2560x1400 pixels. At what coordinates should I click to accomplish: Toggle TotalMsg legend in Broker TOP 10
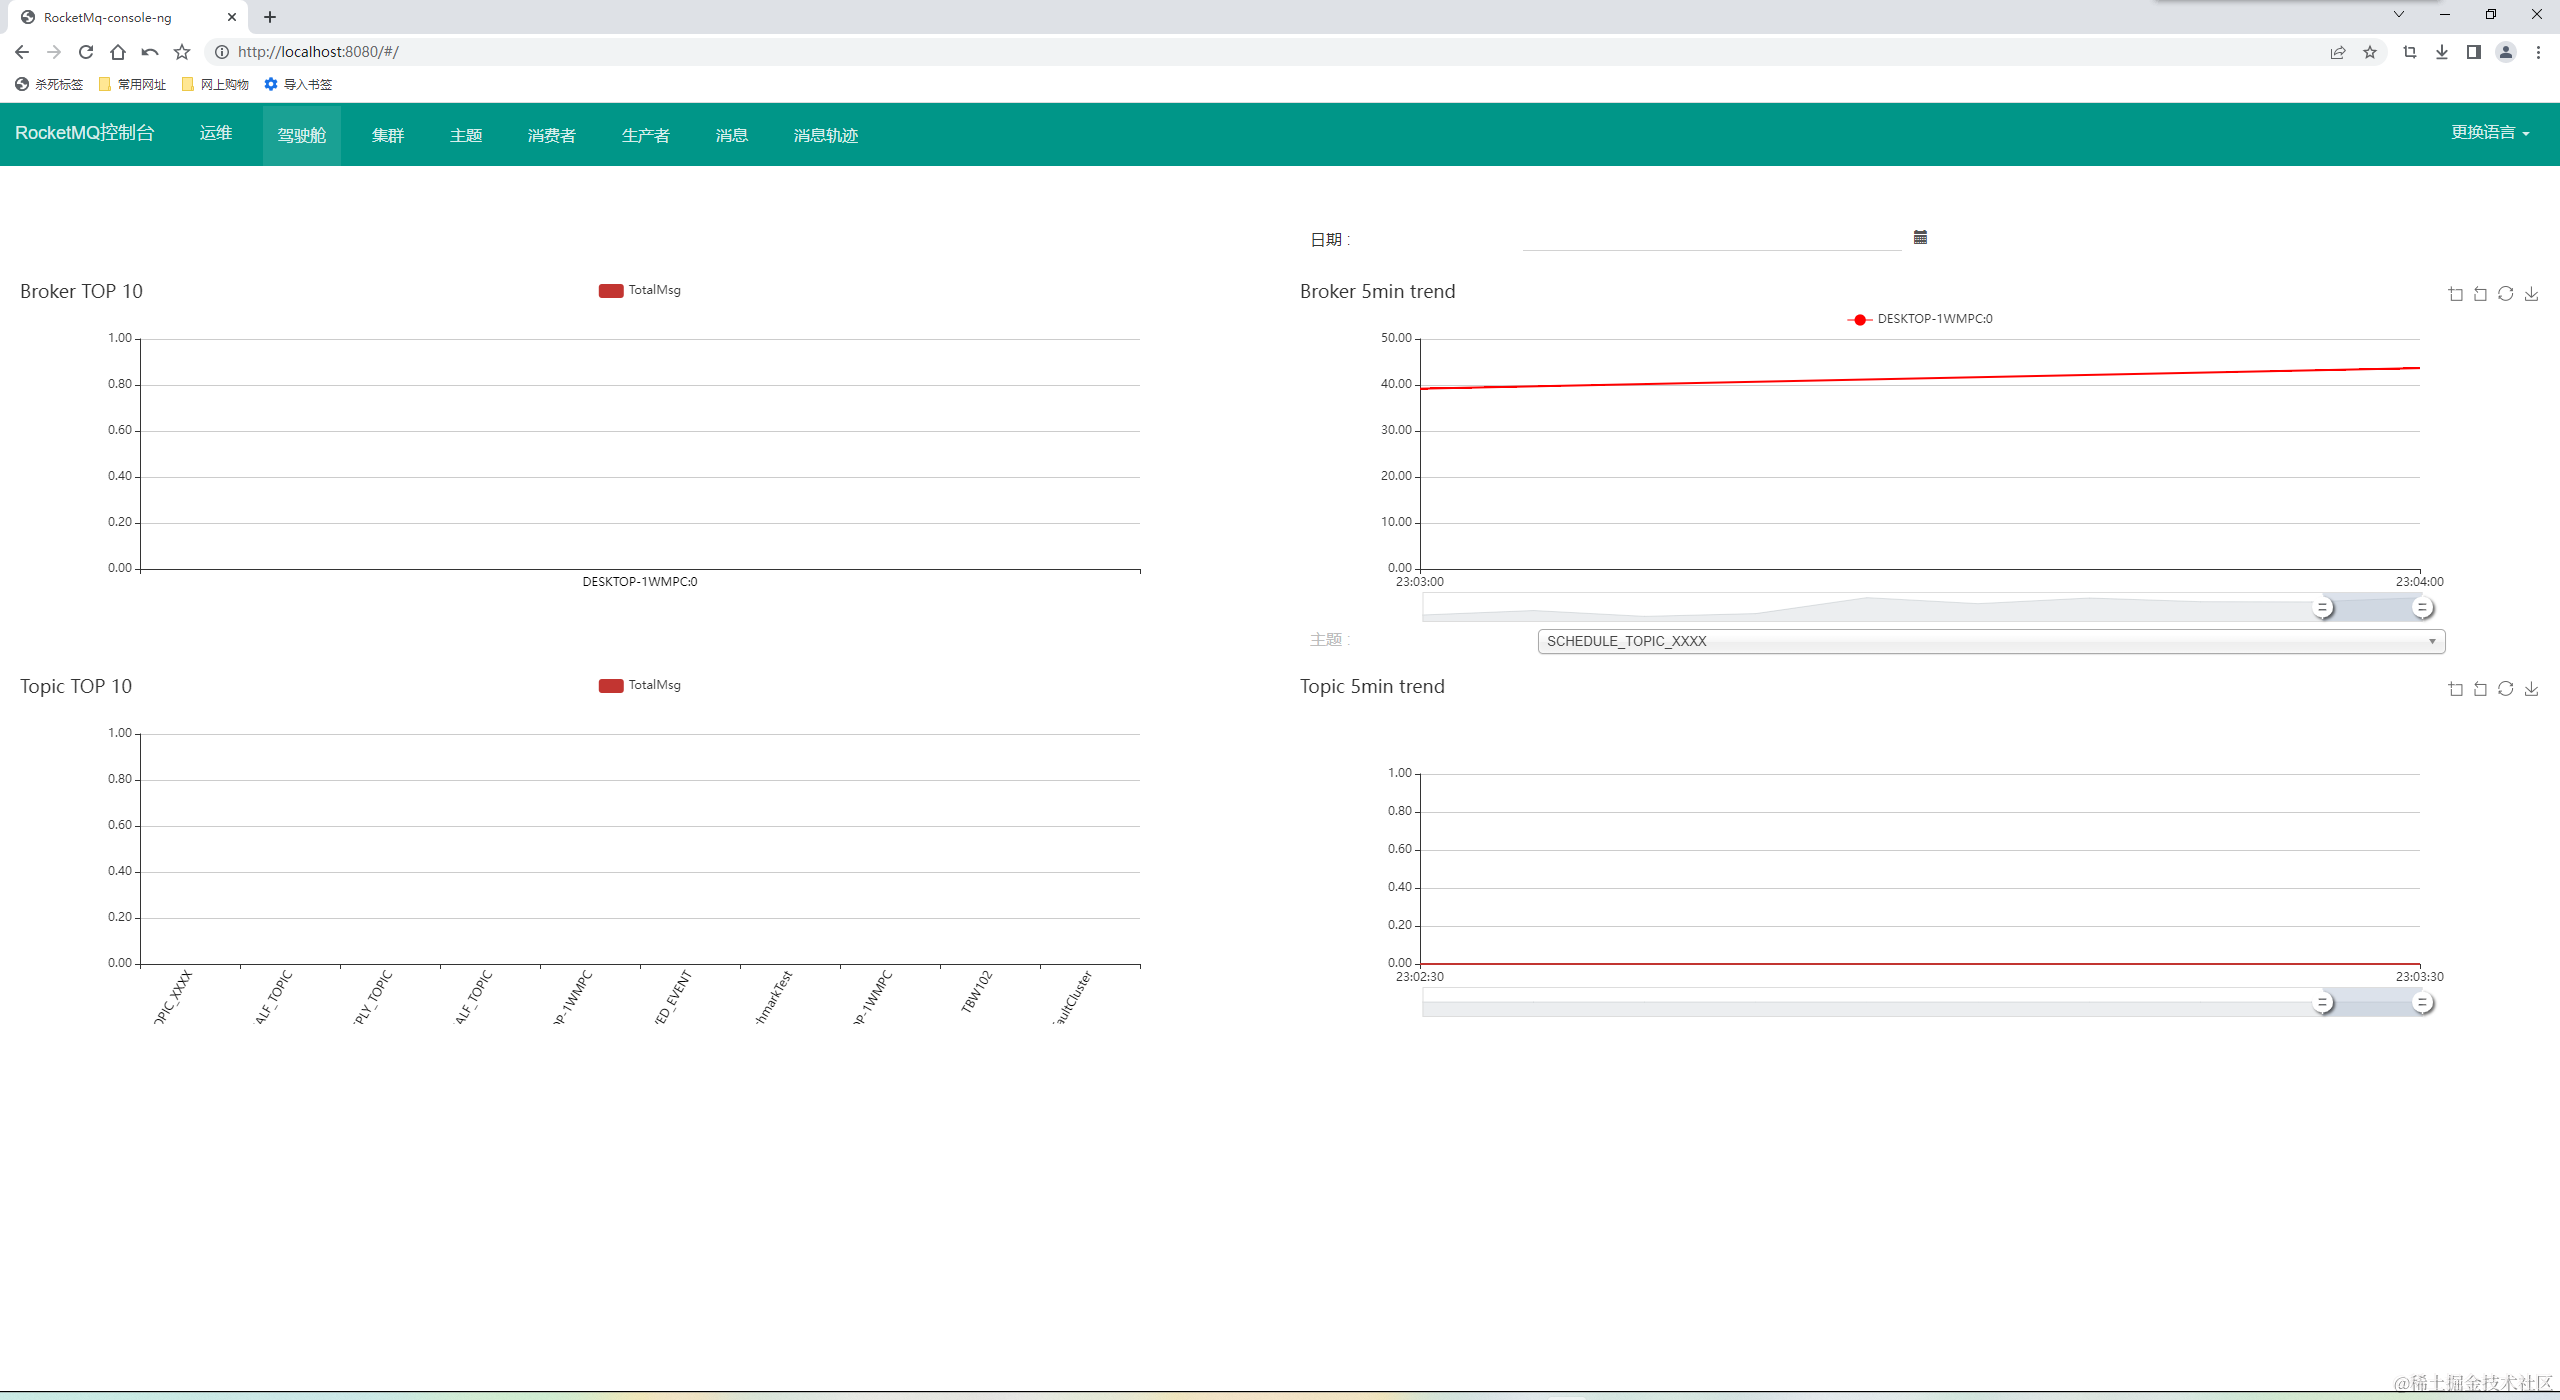click(640, 290)
